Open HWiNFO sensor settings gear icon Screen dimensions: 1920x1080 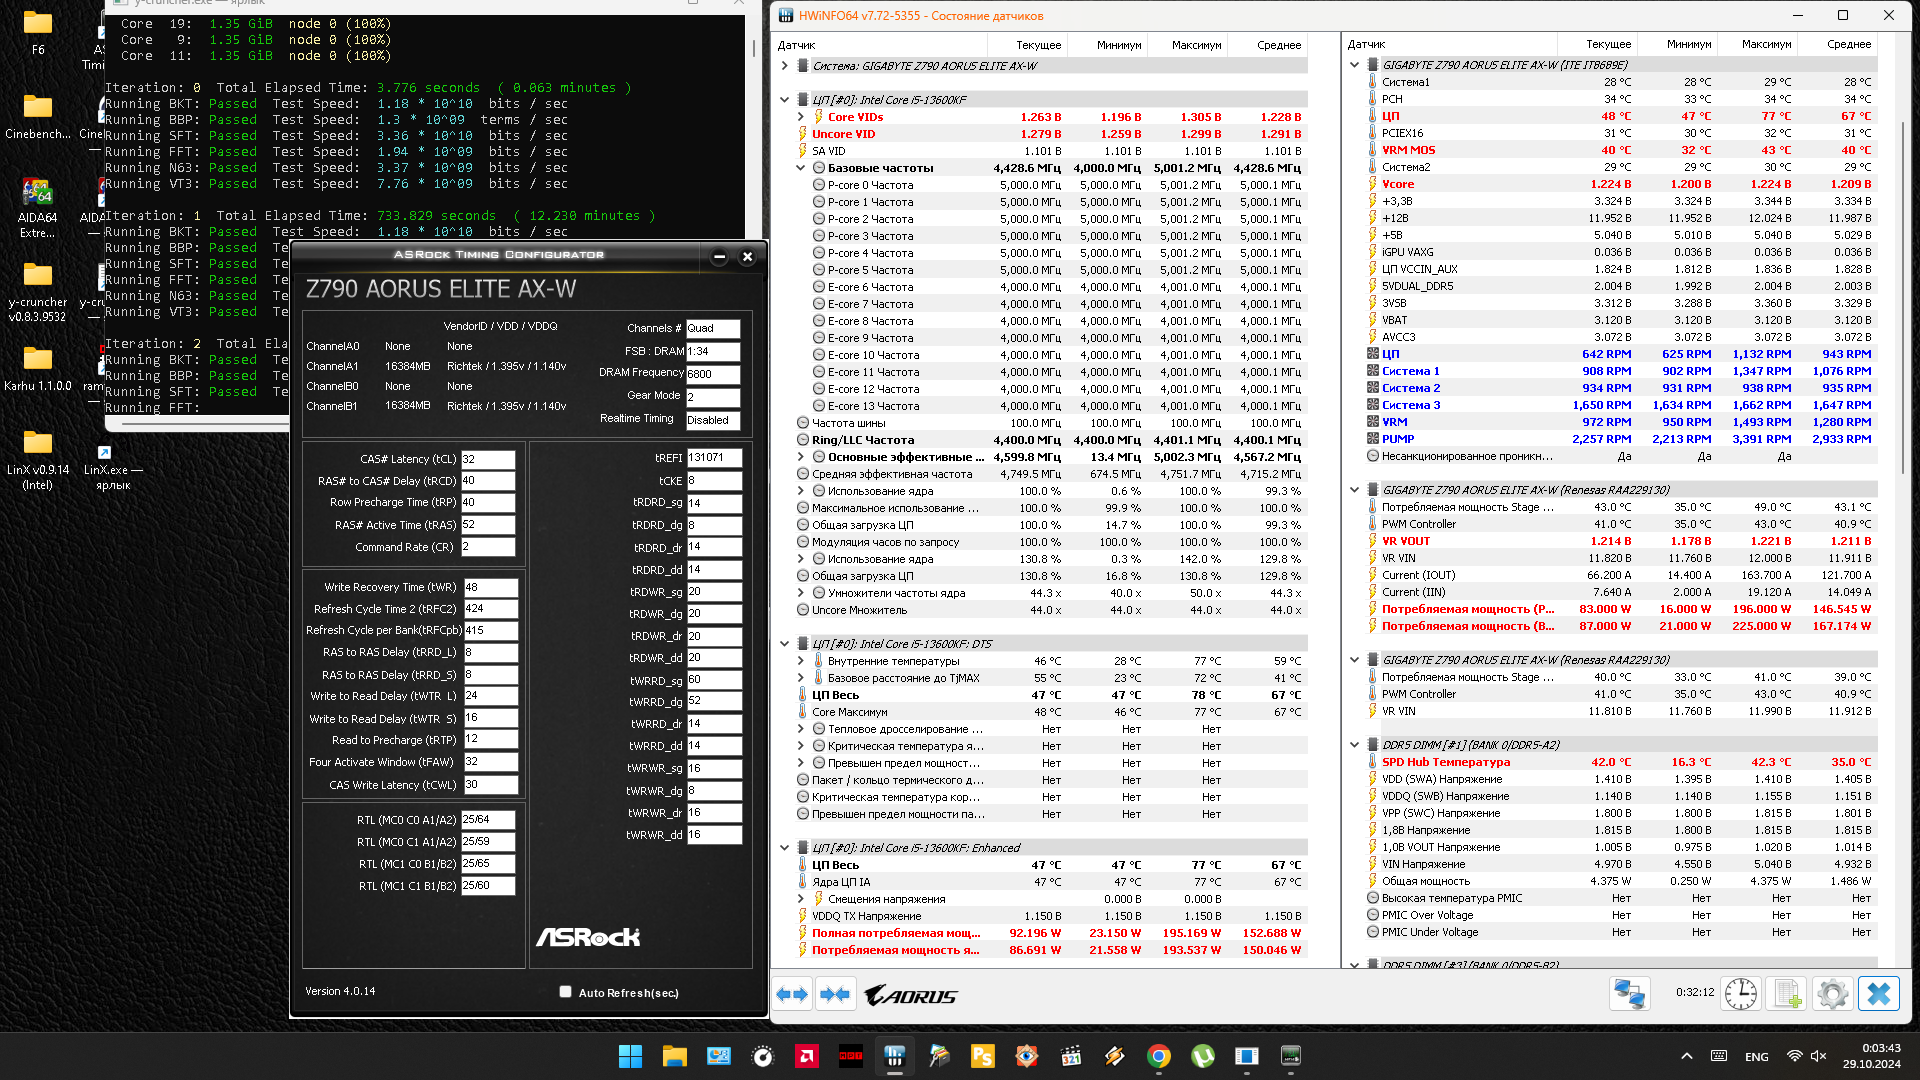coord(1832,994)
